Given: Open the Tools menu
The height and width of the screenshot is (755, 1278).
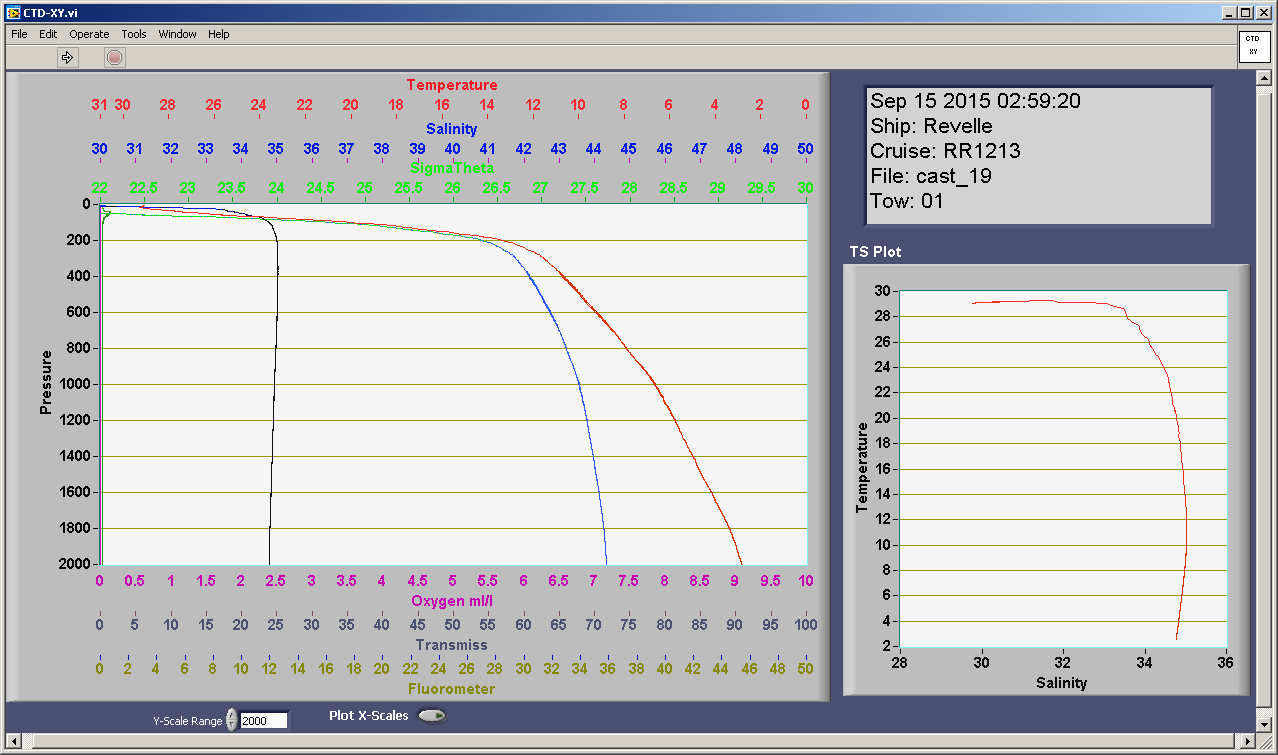Looking at the screenshot, I should [x=134, y=34].
